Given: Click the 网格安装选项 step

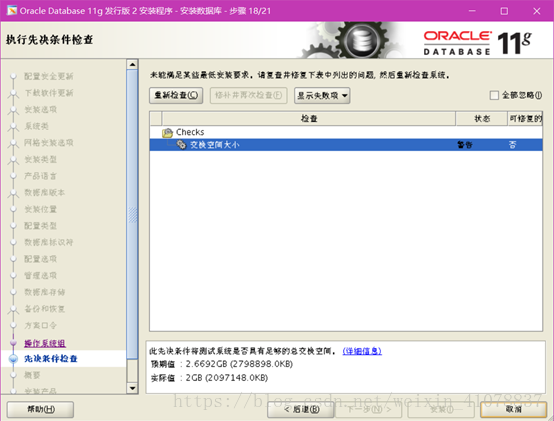Looking at the screenshot, I should click(x=48, y=143).
